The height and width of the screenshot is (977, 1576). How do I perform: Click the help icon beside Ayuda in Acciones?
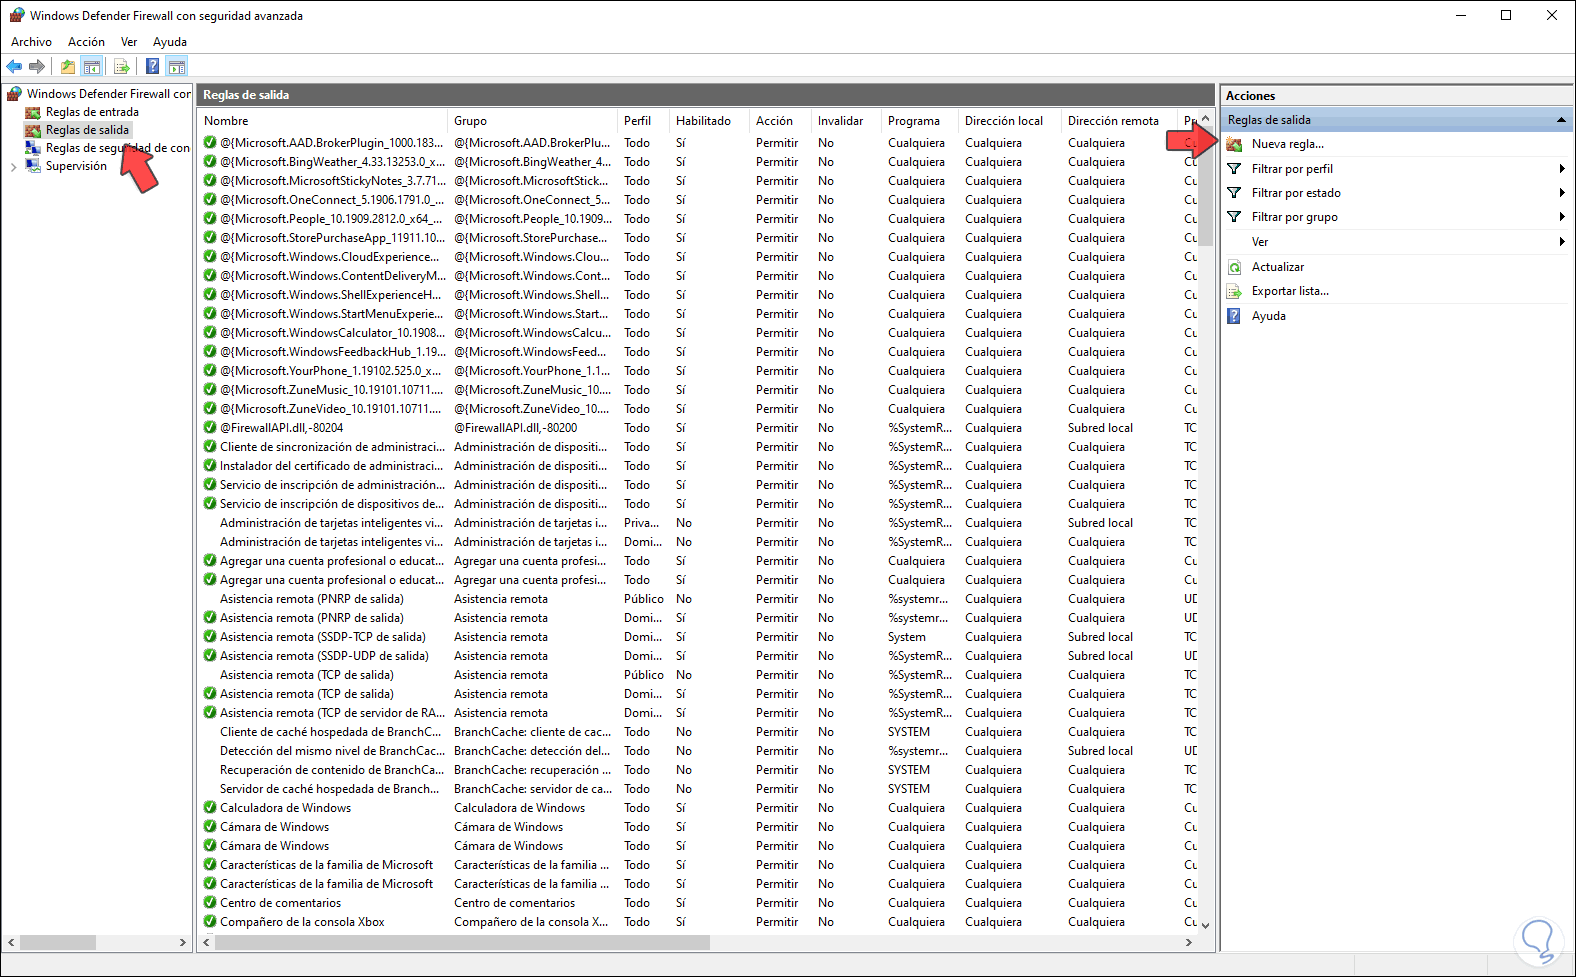click(x=1234, y=316)
